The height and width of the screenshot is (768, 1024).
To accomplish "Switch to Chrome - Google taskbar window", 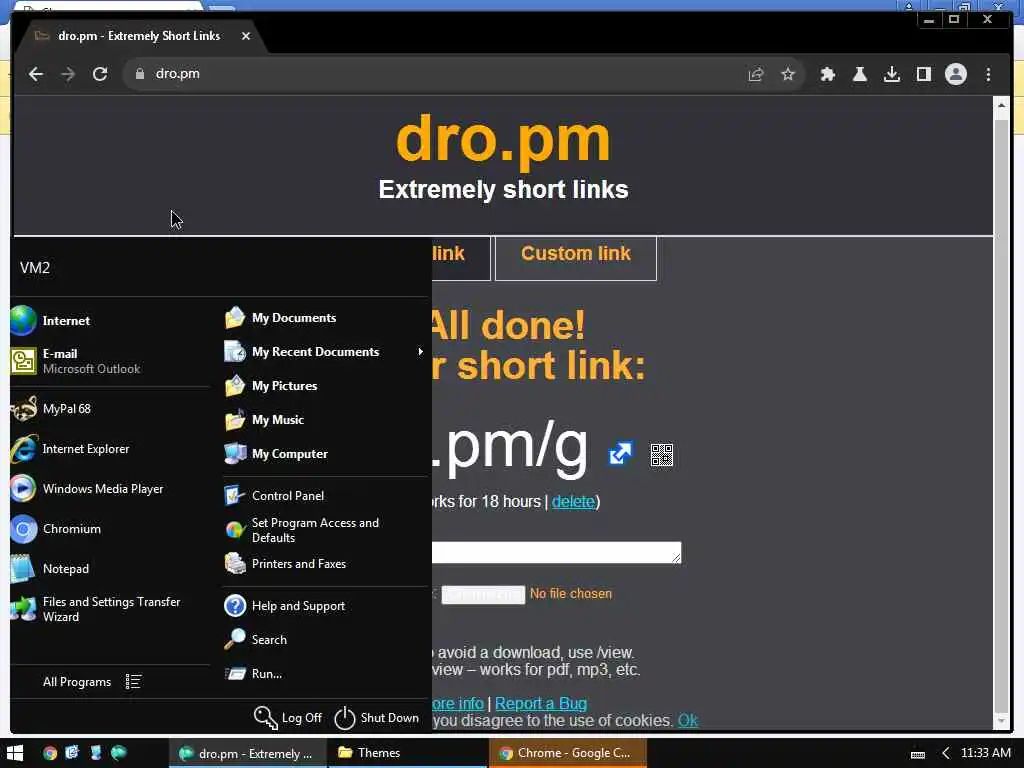I will tap(568, 753).
